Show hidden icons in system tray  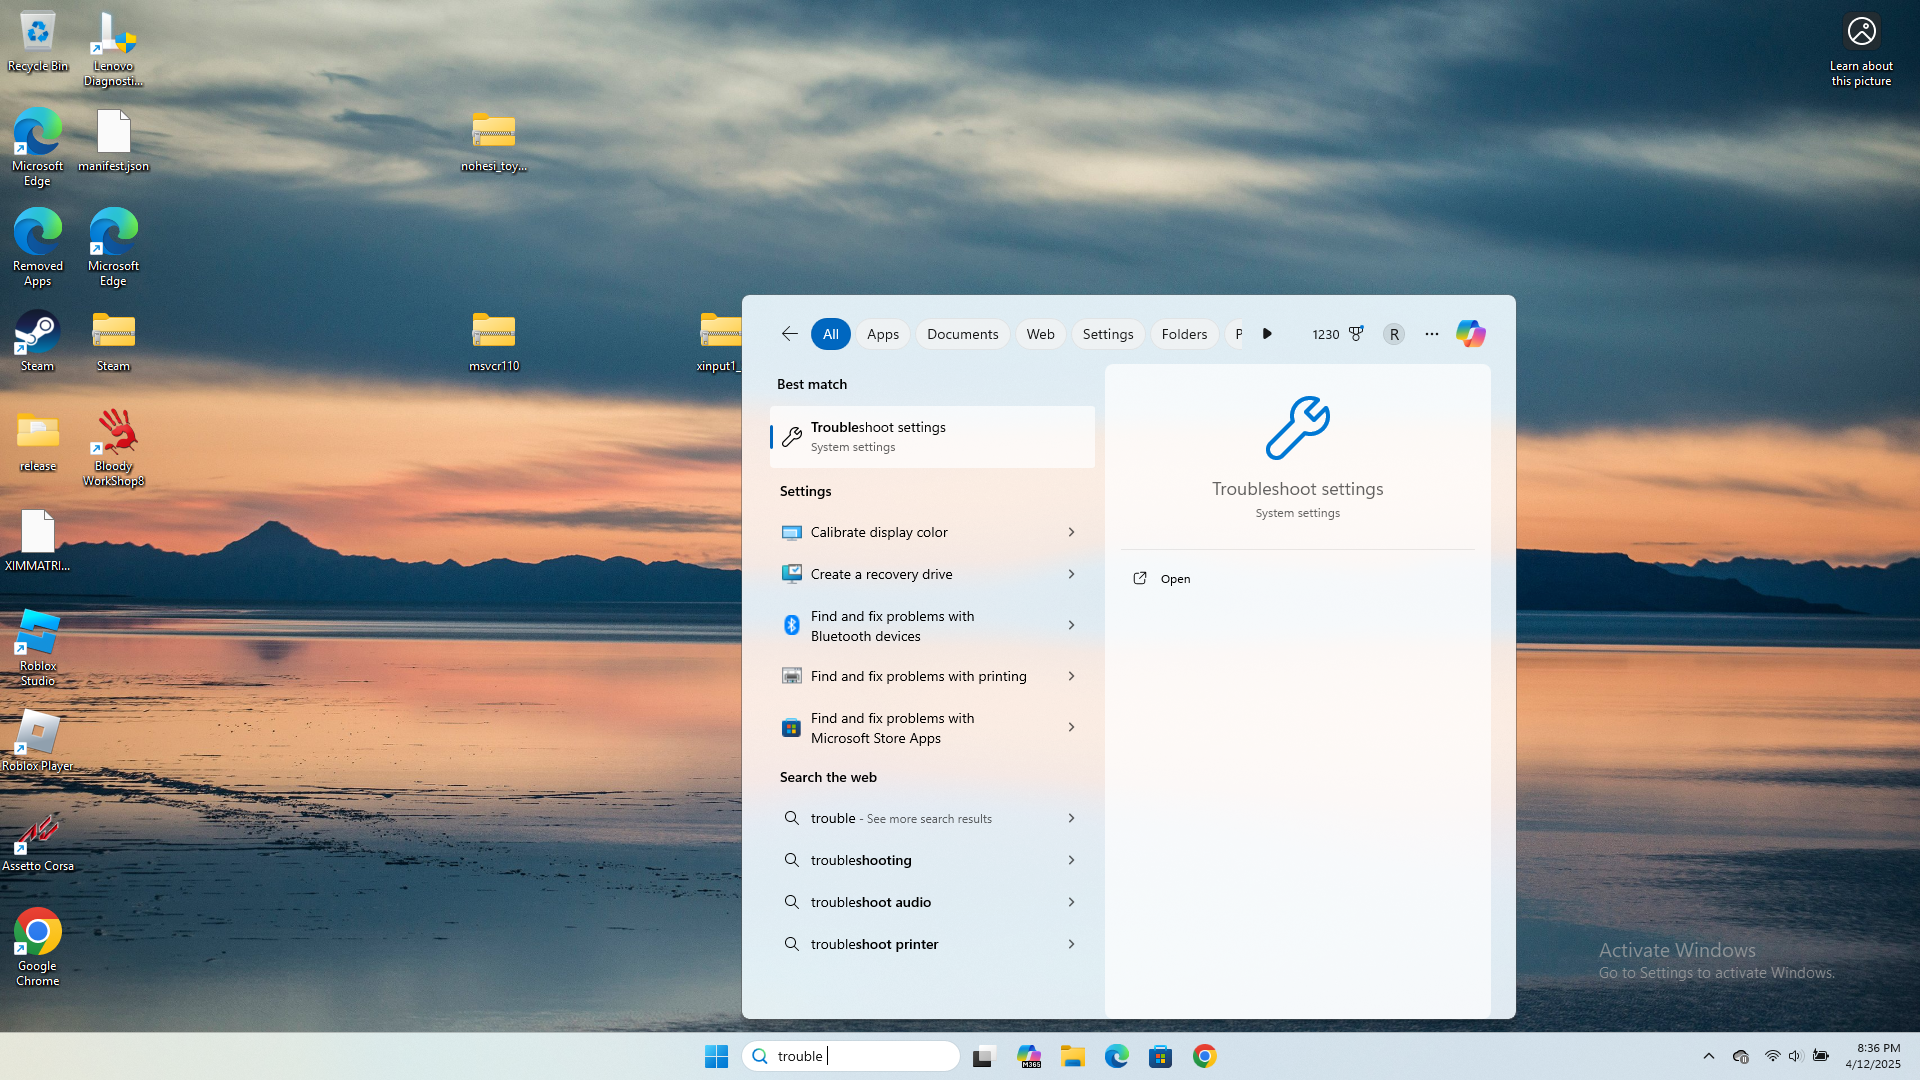point(1709,1056)
